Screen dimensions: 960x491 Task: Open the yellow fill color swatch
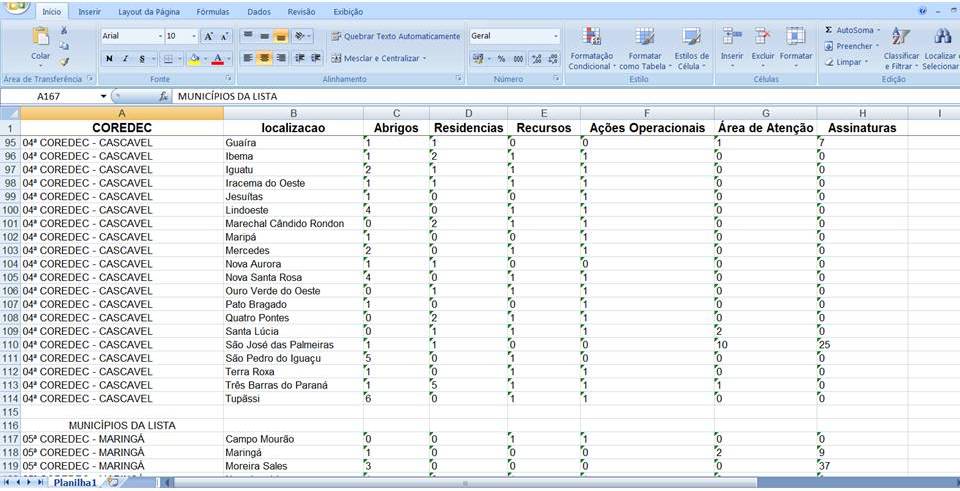tap(193, 59)
